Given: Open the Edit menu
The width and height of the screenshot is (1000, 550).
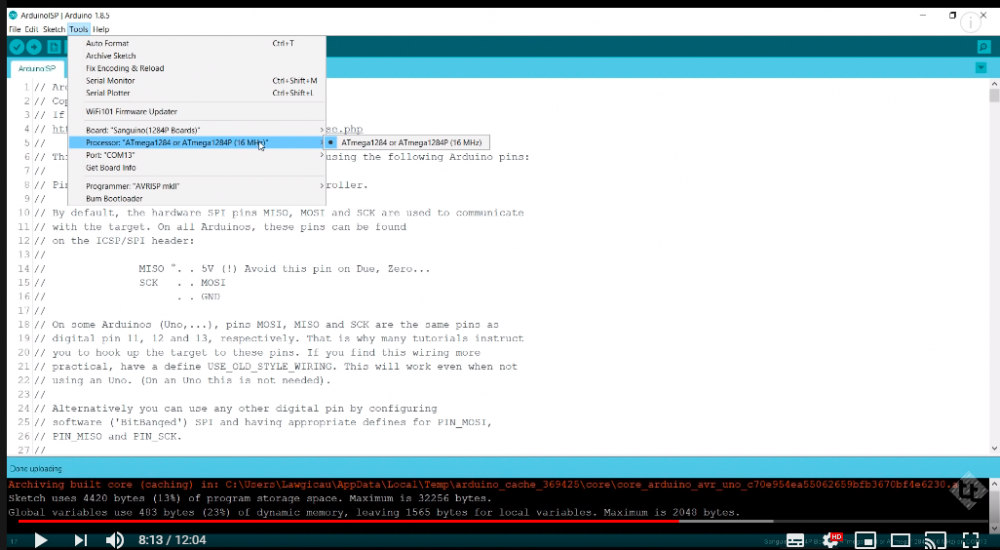Looking at the screenshot, I should point(31,29).
